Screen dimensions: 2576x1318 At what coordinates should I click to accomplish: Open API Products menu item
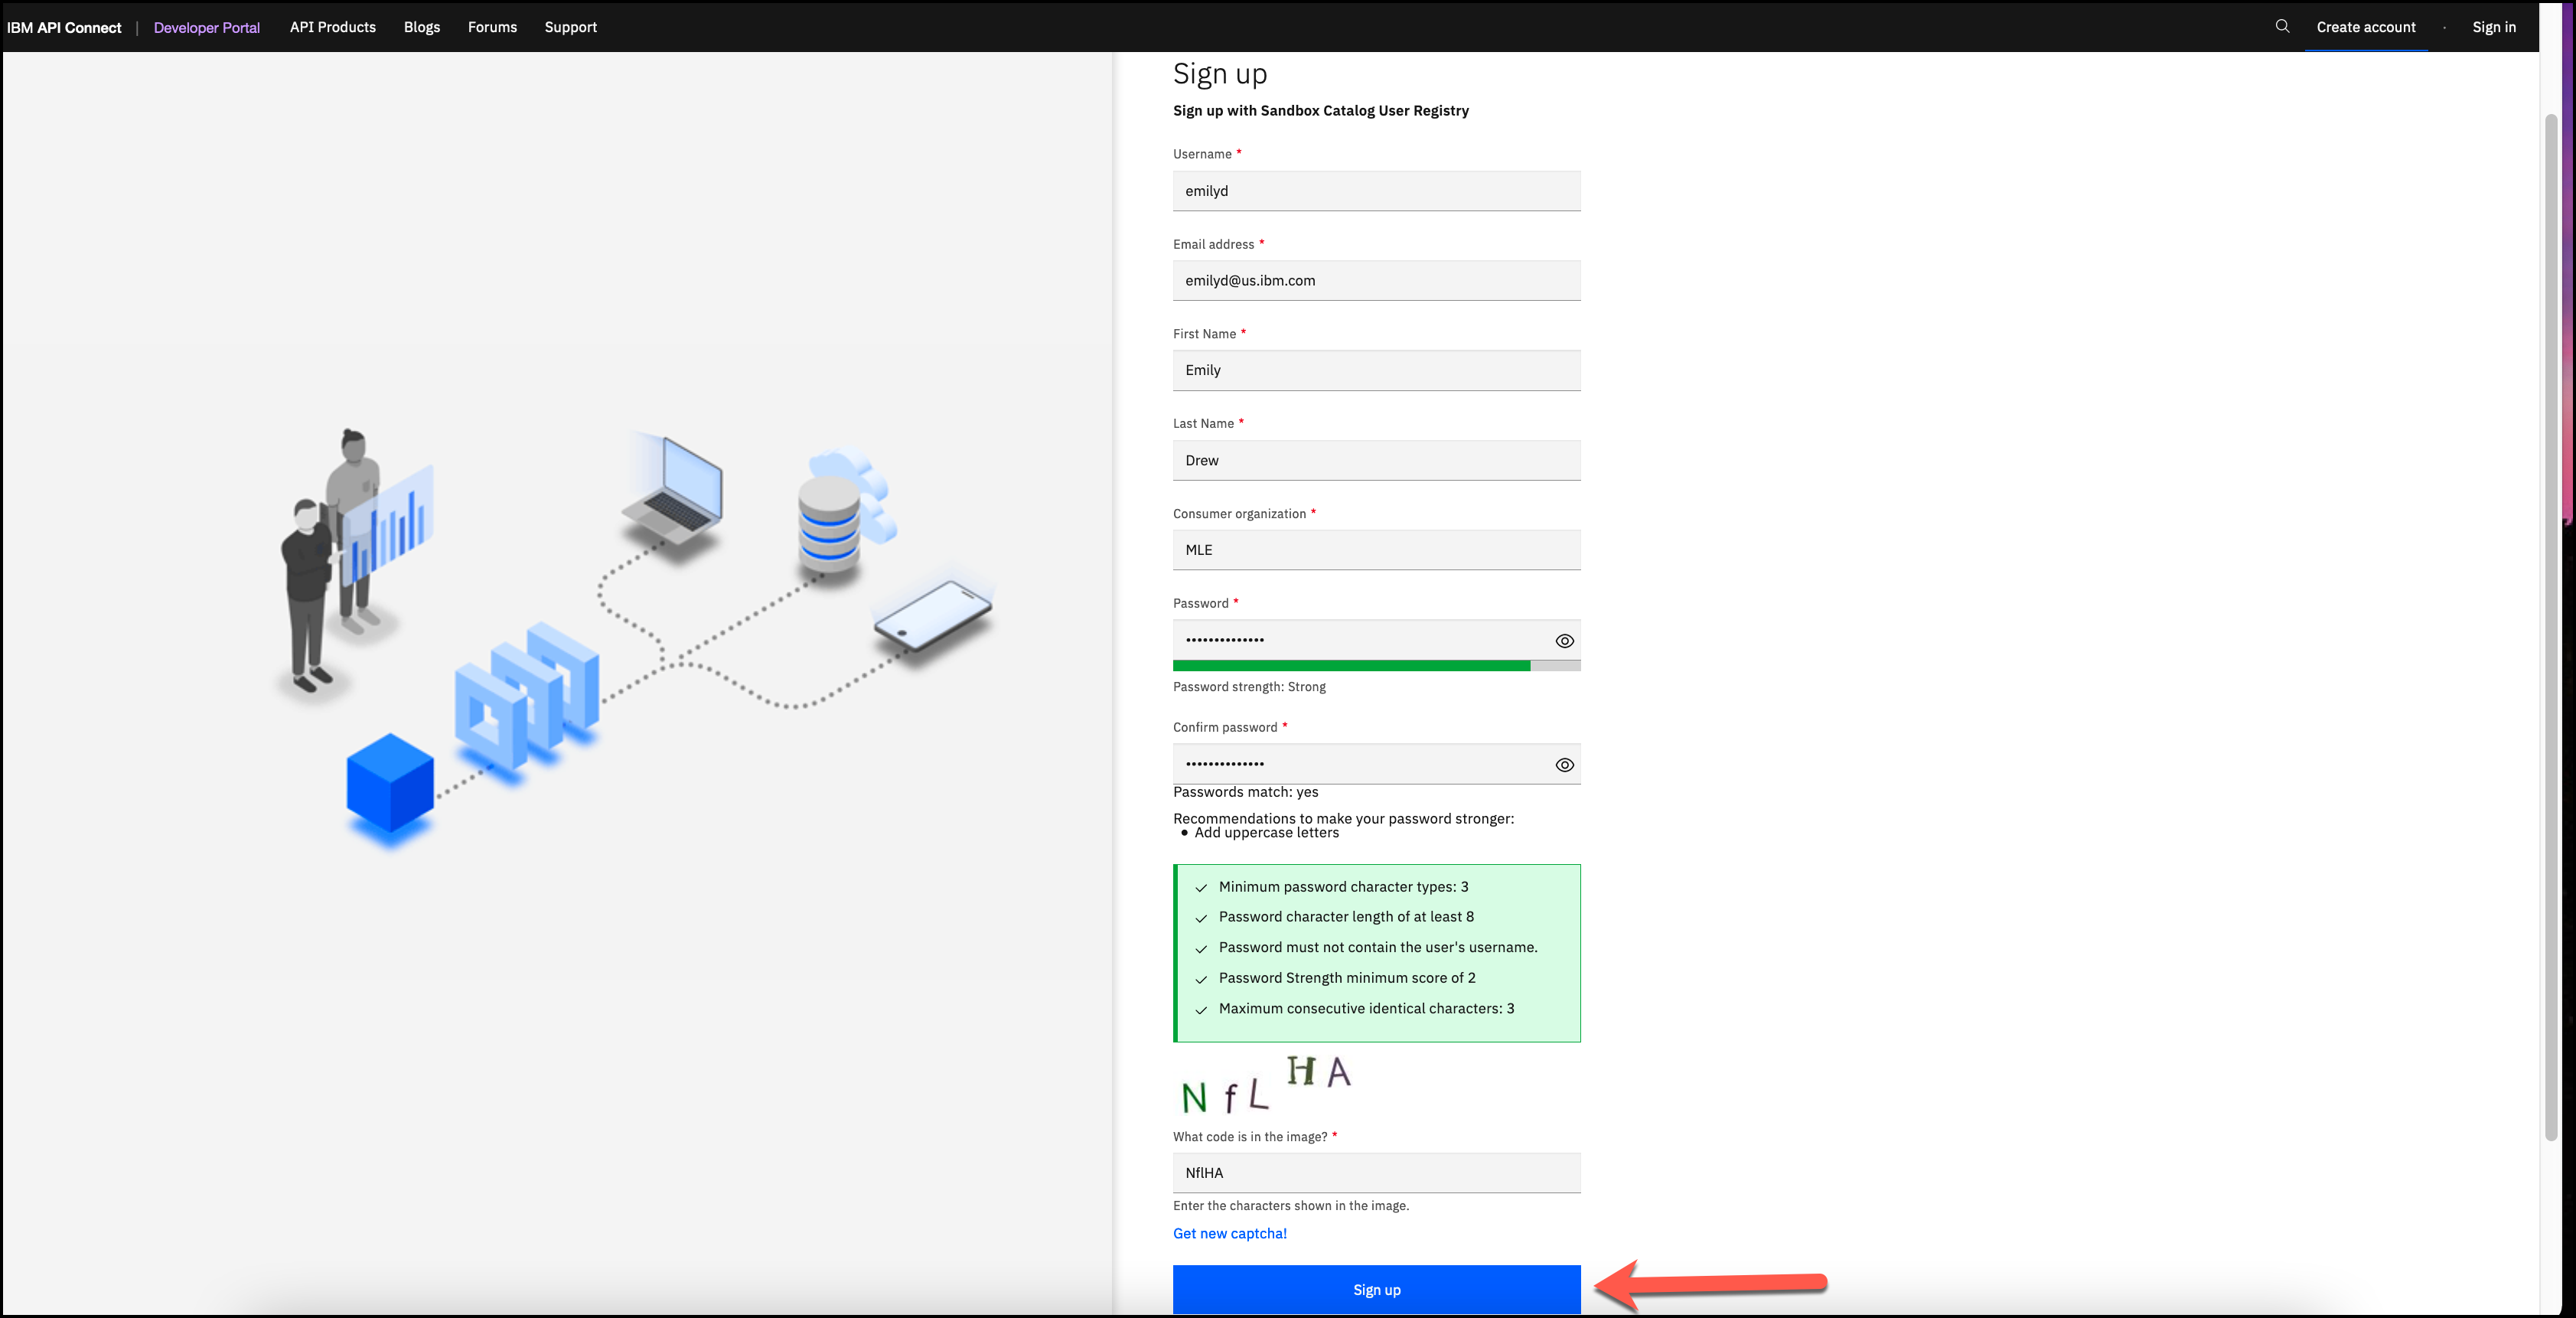point(332,27)
